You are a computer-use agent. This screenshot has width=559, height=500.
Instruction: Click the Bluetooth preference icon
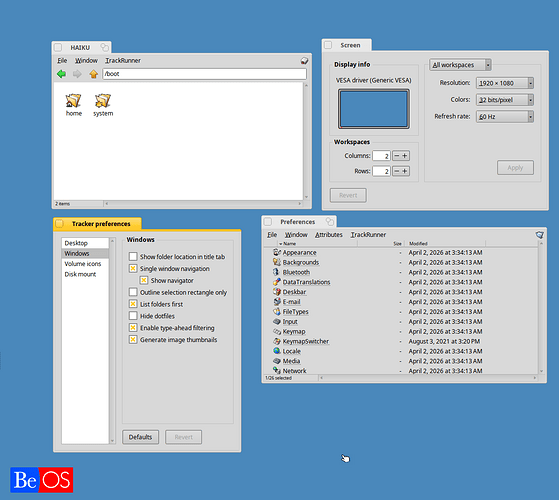(277, 272)
